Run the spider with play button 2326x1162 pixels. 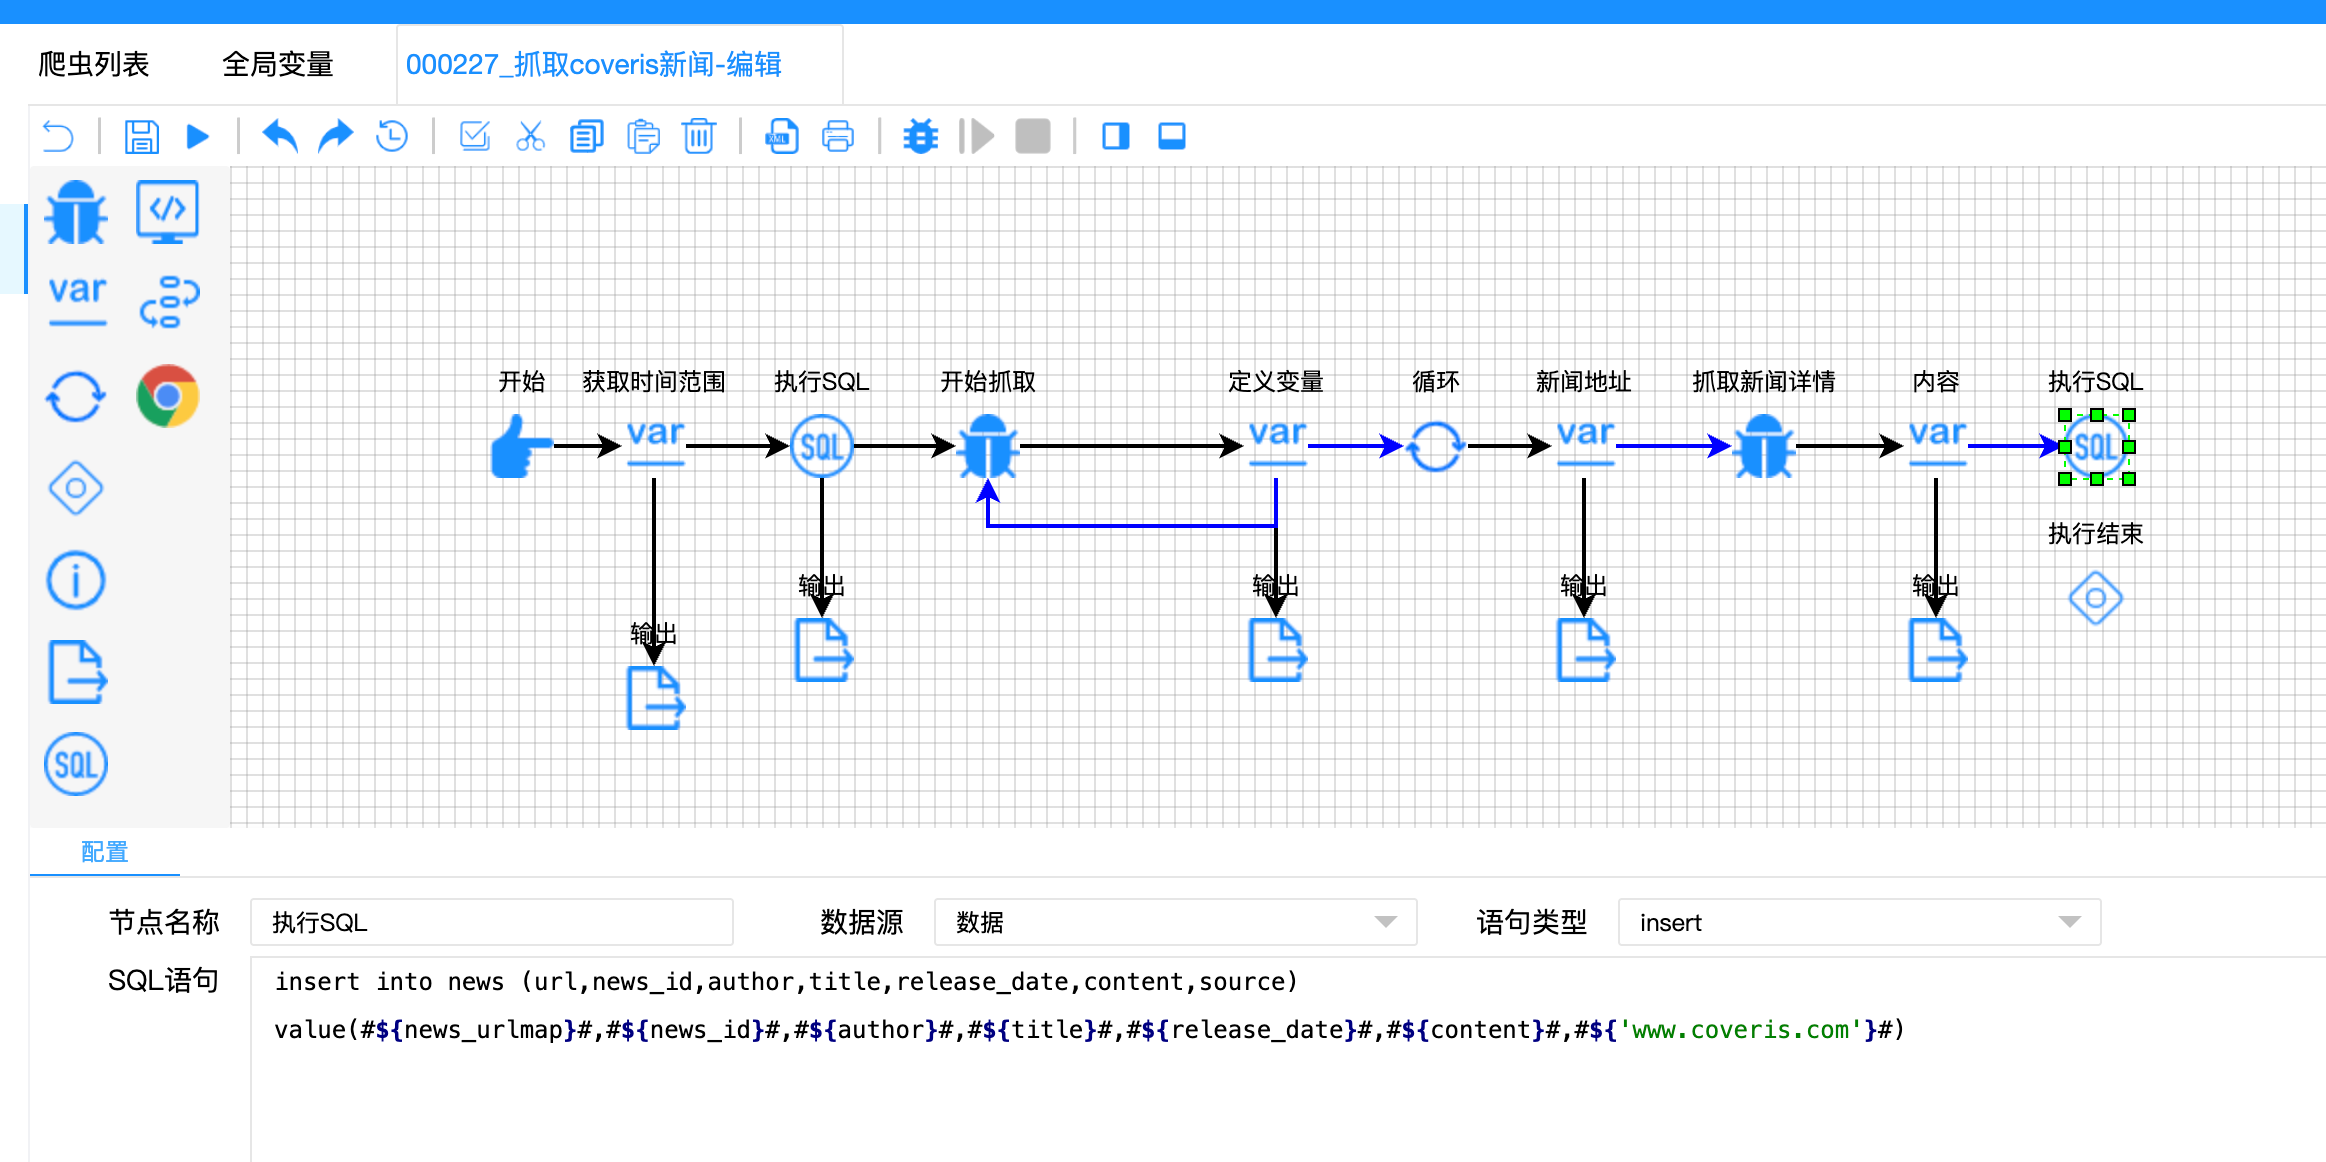(x=198, y=136)
